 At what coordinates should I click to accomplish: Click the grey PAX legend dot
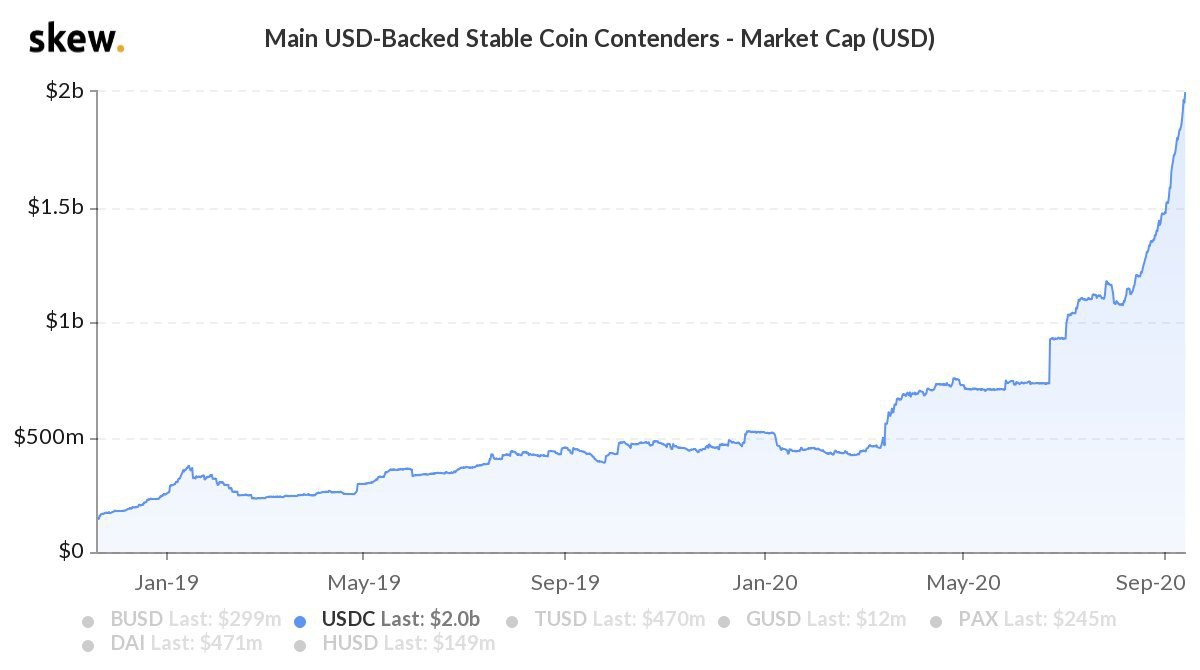point(937,621)
